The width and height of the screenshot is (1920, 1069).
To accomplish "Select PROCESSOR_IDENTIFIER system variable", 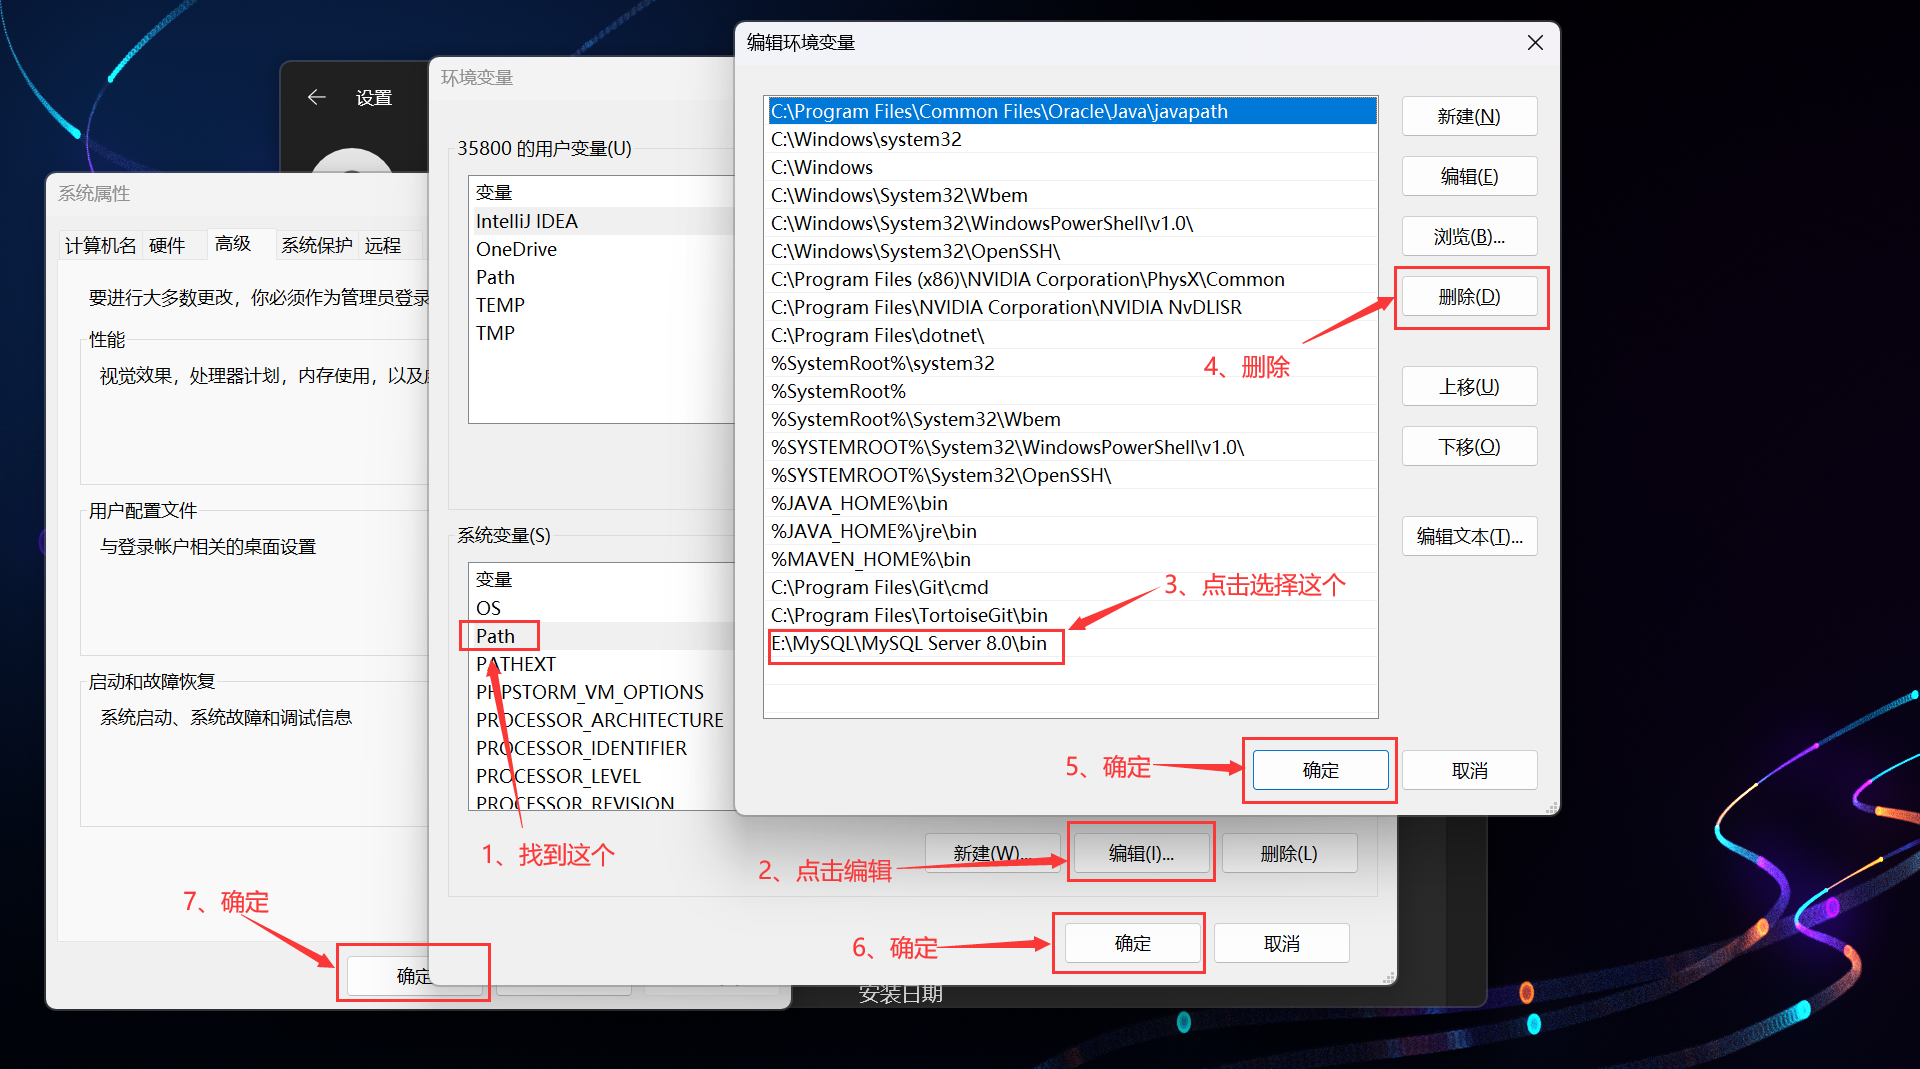I will click(x=602, y=748).
